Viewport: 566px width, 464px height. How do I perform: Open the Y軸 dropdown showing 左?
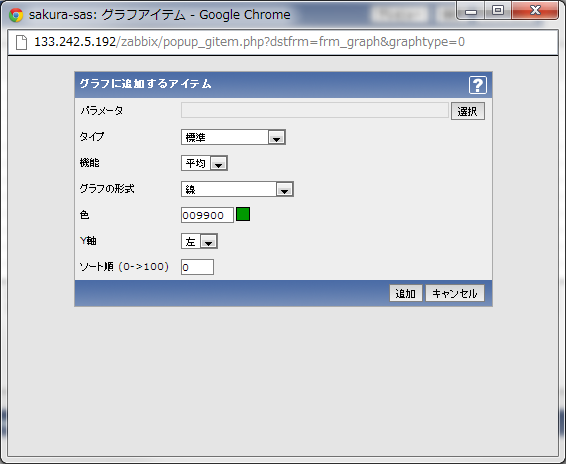pyautogui.click(x=199, y=241)
